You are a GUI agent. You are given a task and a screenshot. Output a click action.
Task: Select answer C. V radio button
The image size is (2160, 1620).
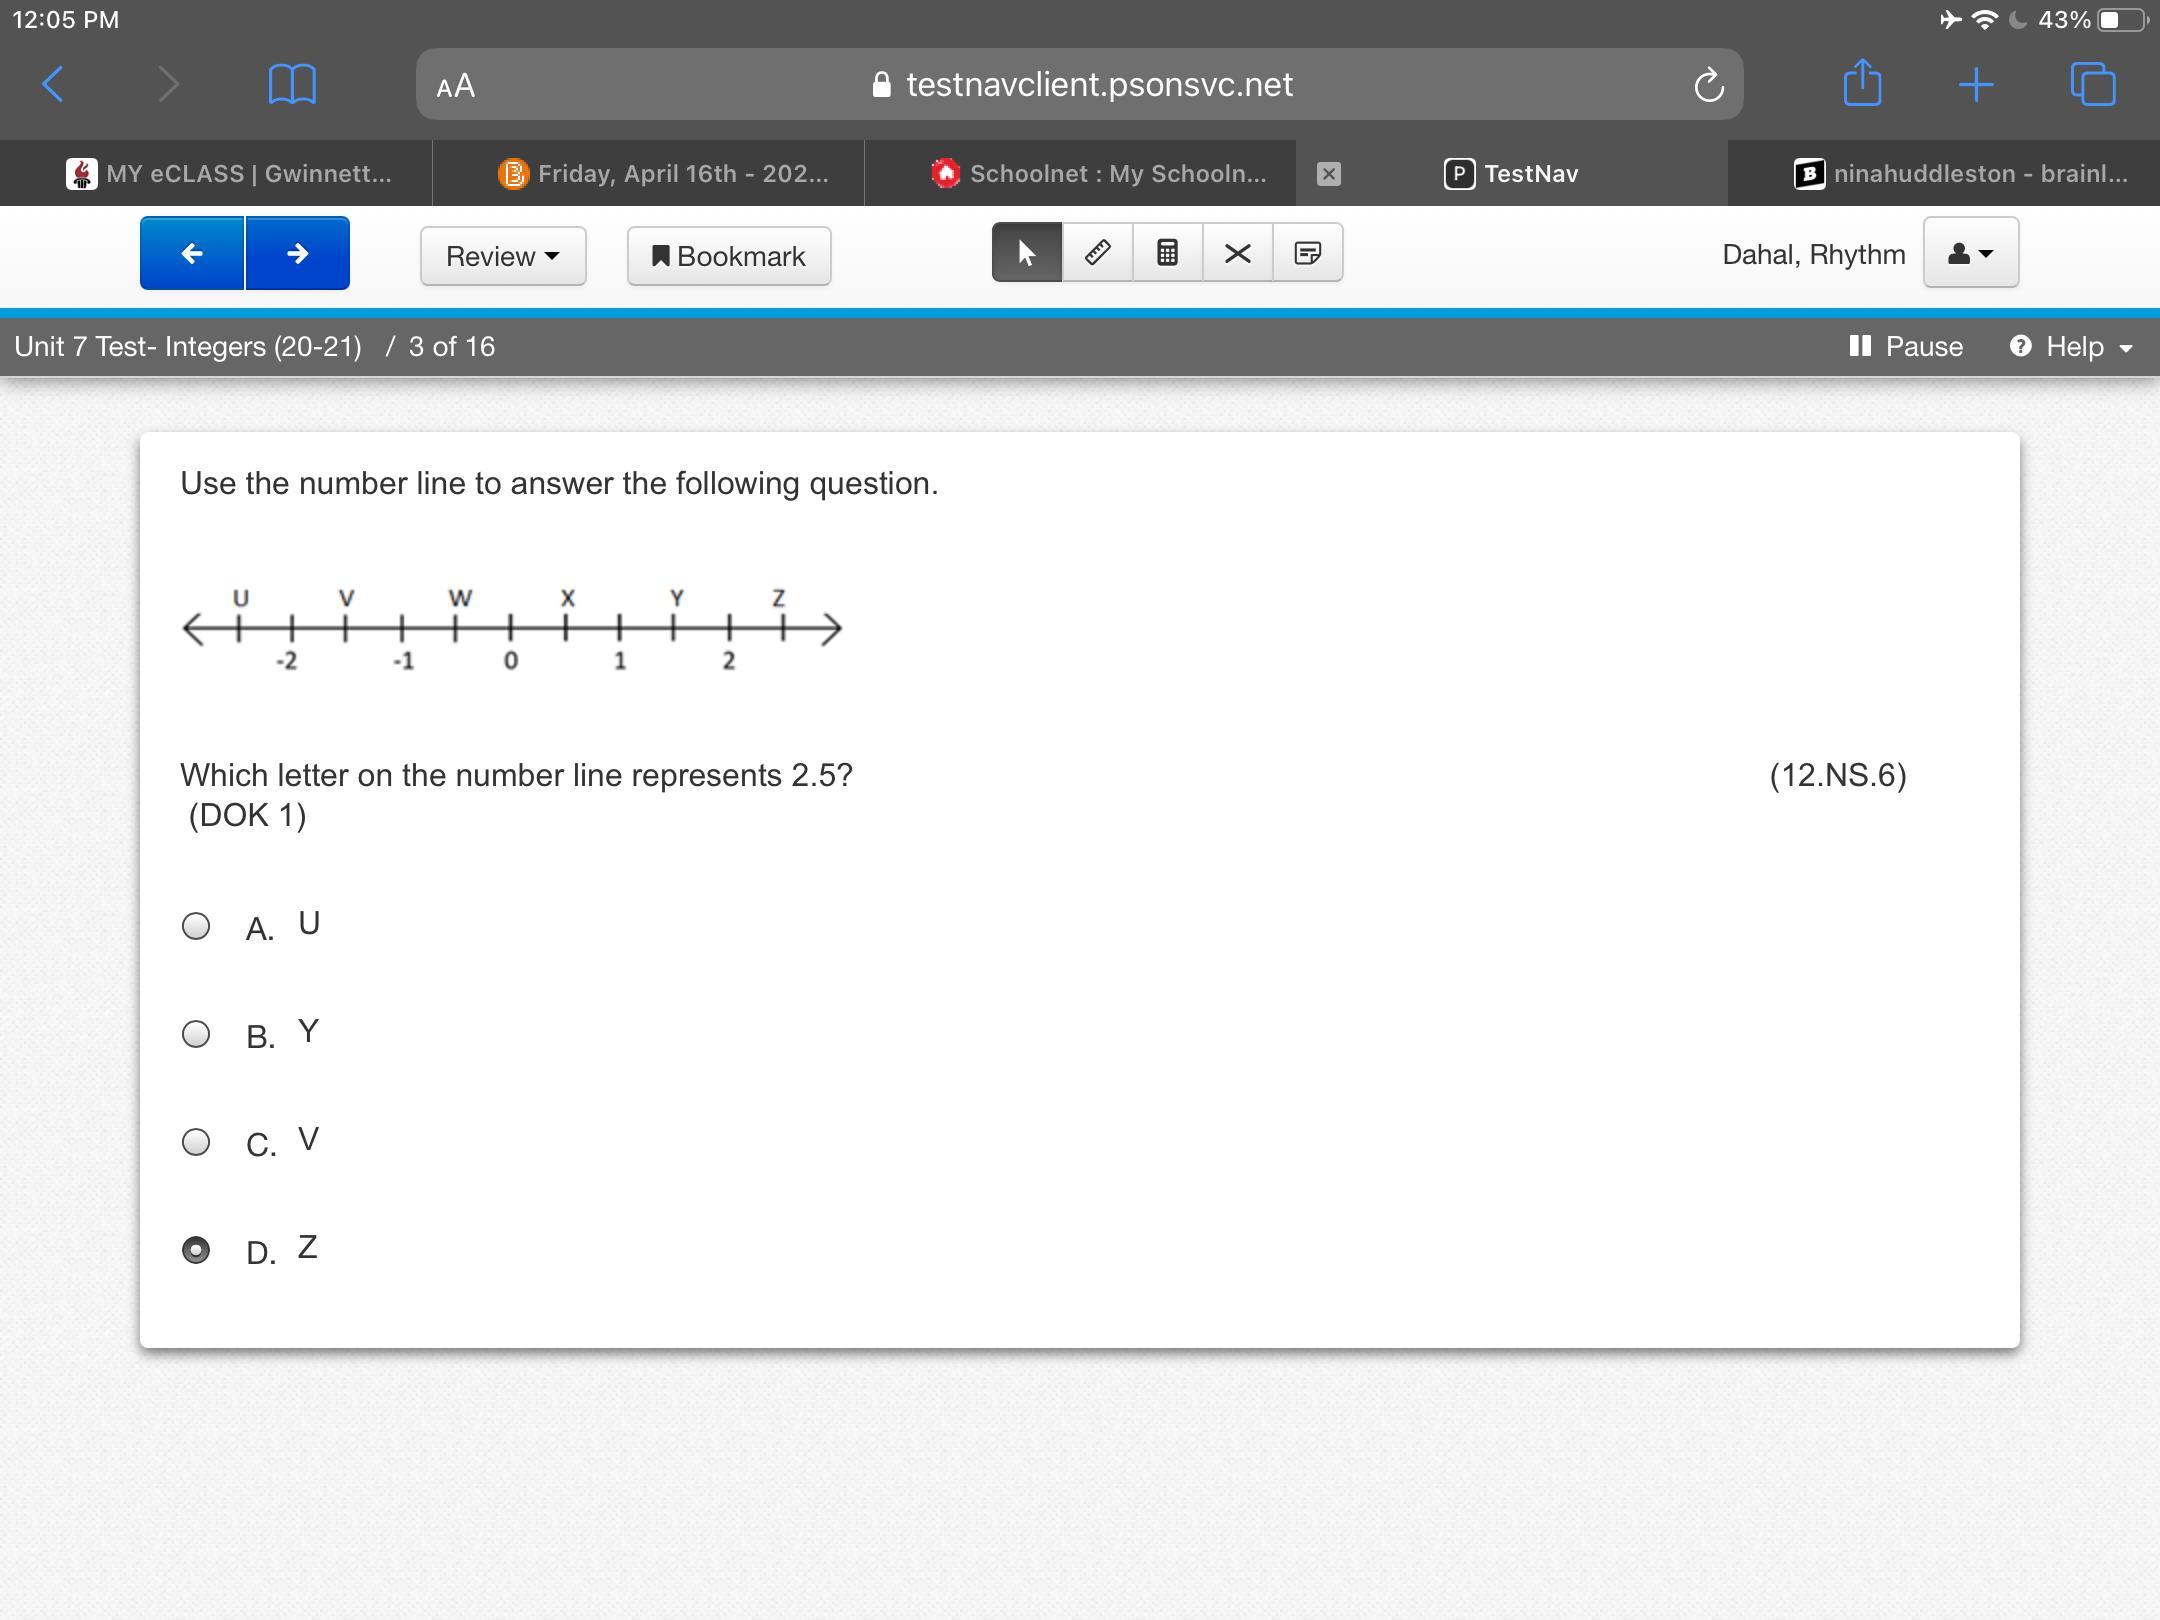point(196,1142)
